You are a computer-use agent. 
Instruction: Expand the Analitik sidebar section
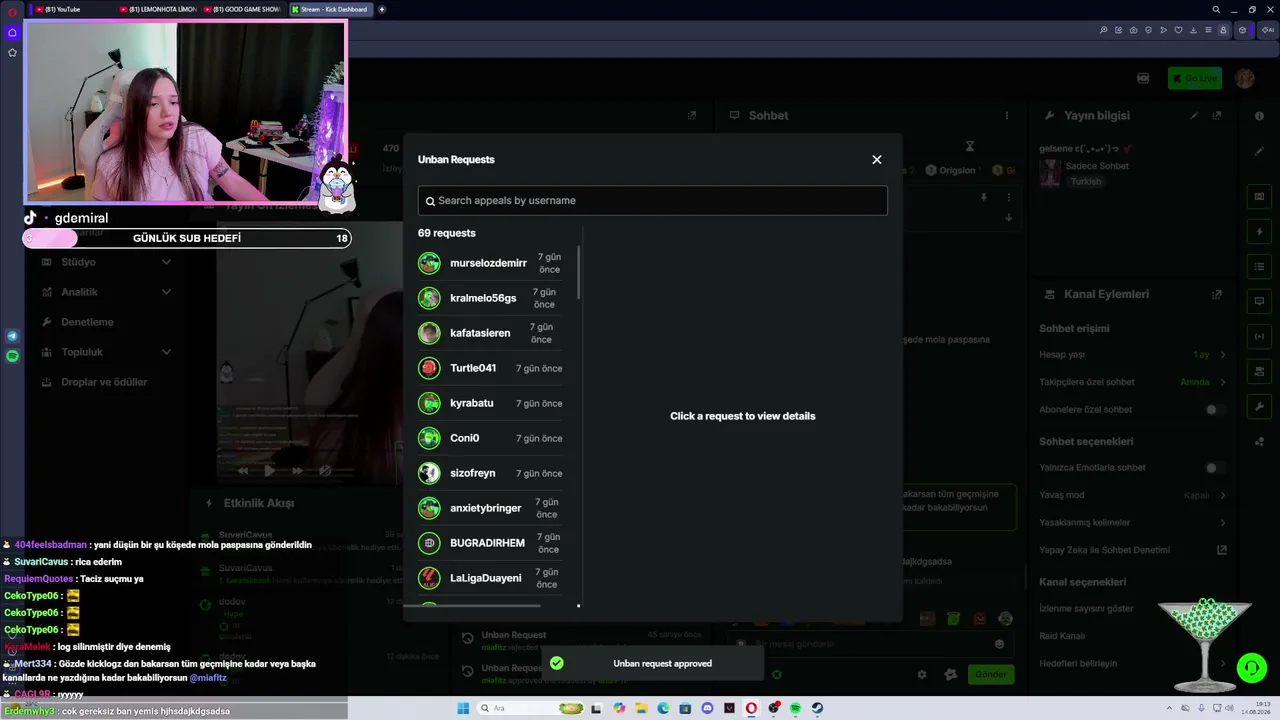click(106, 292)
